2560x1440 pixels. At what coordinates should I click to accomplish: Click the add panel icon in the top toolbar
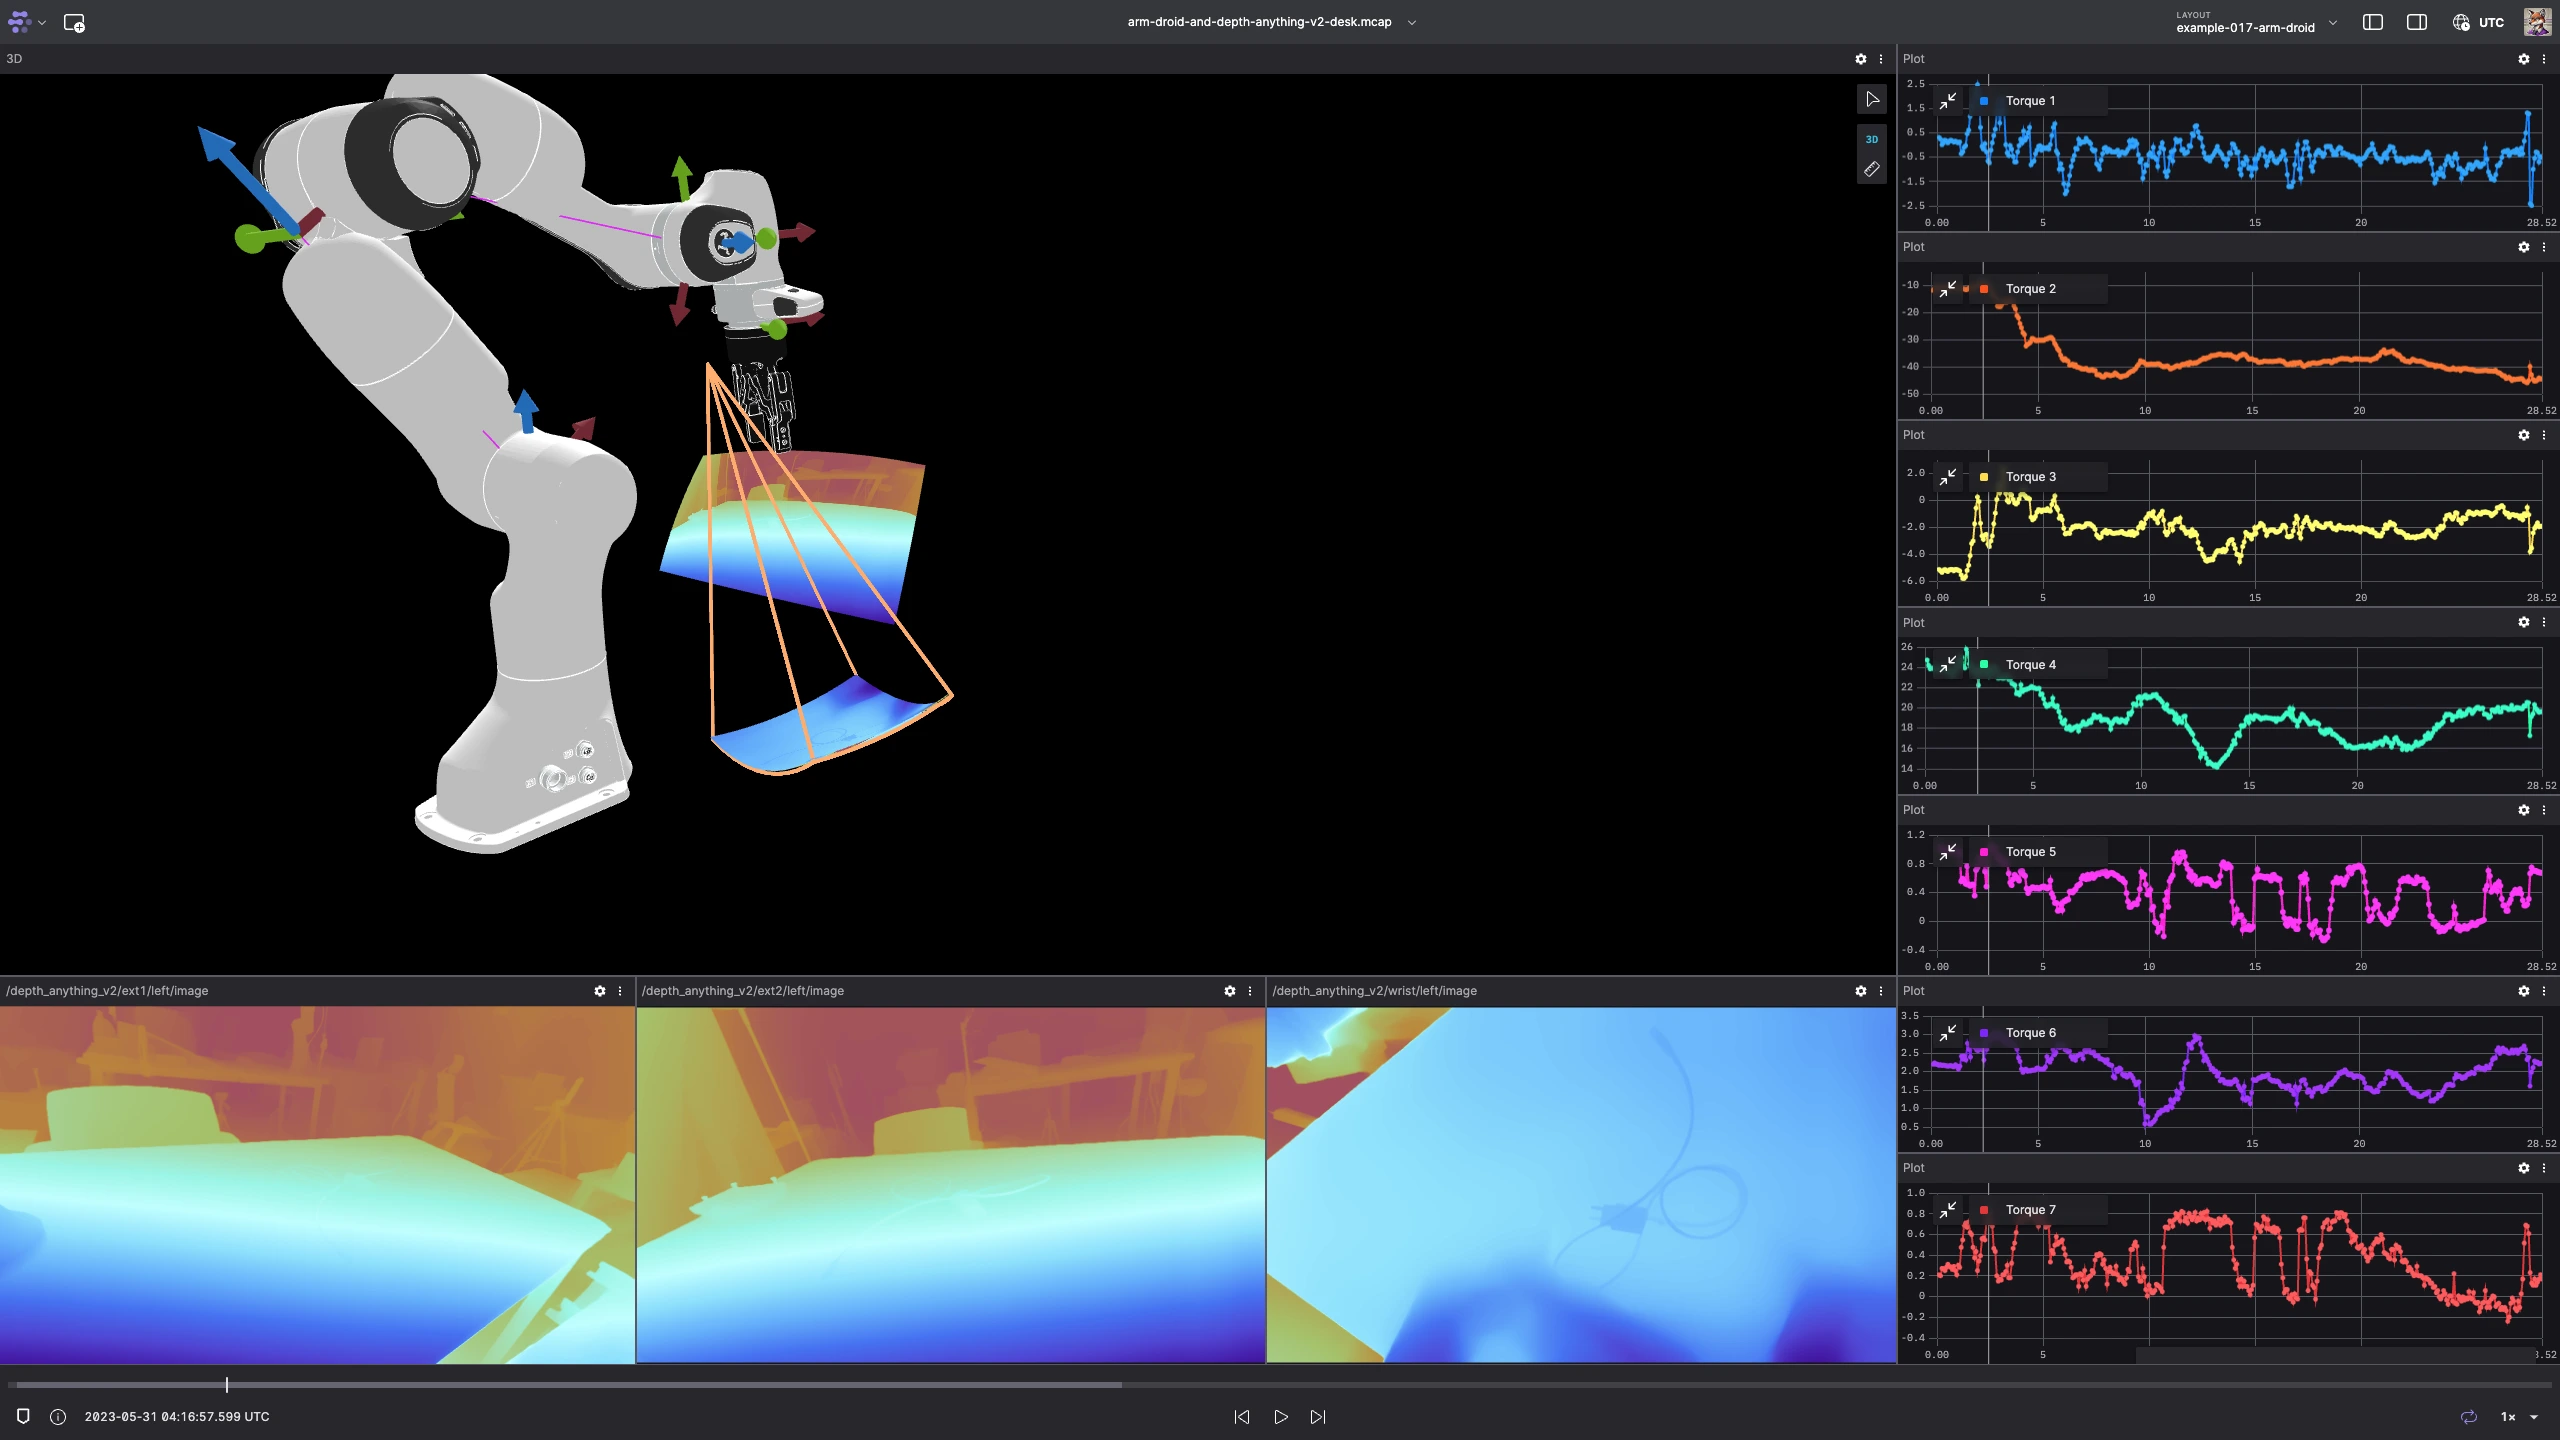point(75,22)
